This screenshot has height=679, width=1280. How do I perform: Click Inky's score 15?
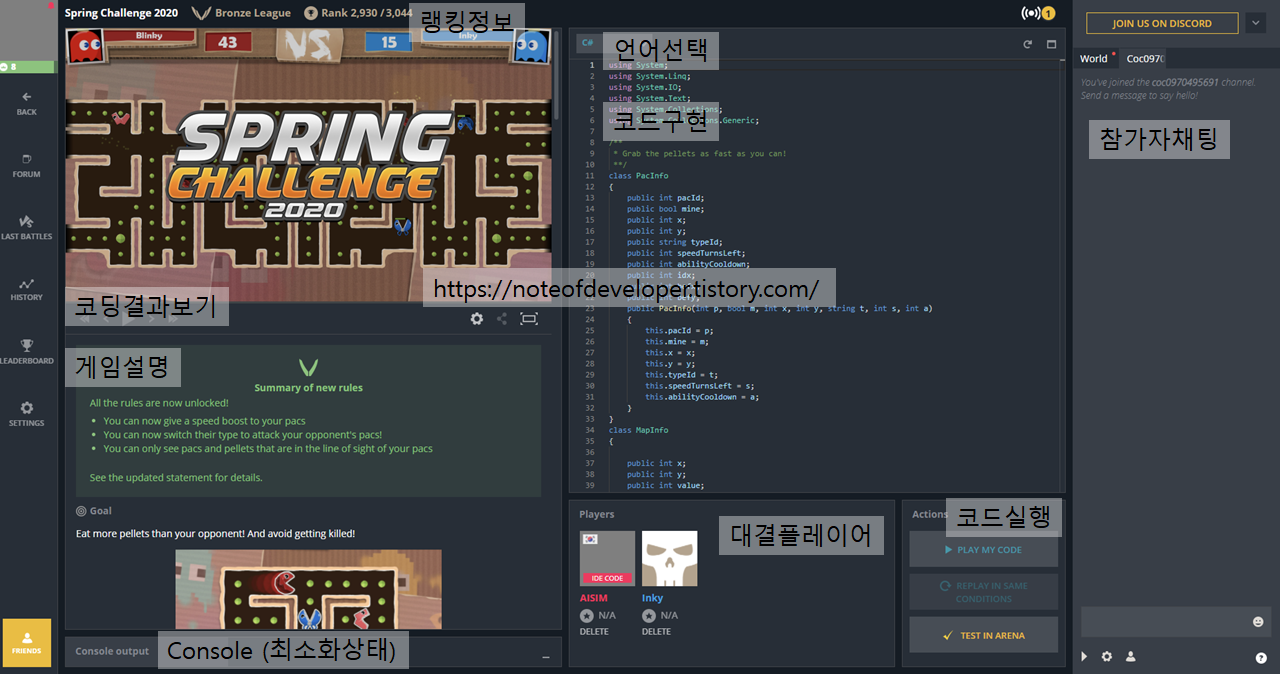[389, 42]
